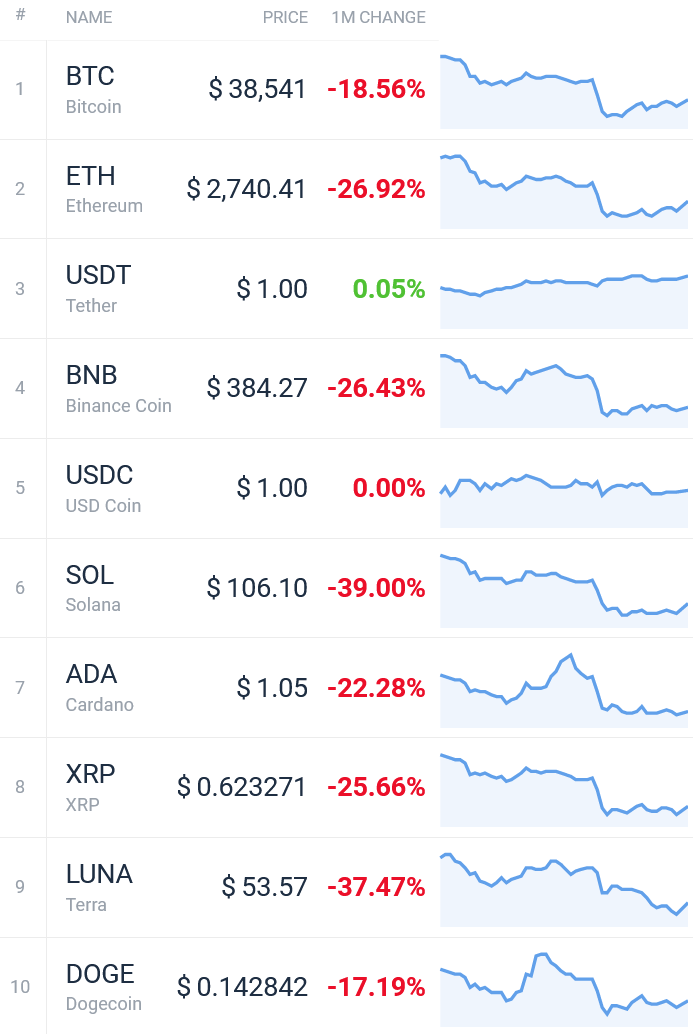Sort by the PRICE column header
693x1034 pixels.
pos(285,17)
